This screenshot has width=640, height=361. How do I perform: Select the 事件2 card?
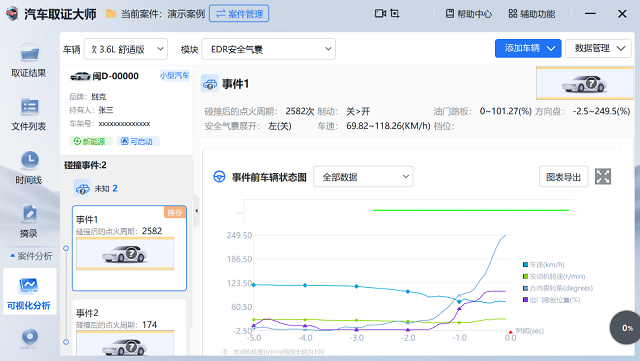[129, 328]
